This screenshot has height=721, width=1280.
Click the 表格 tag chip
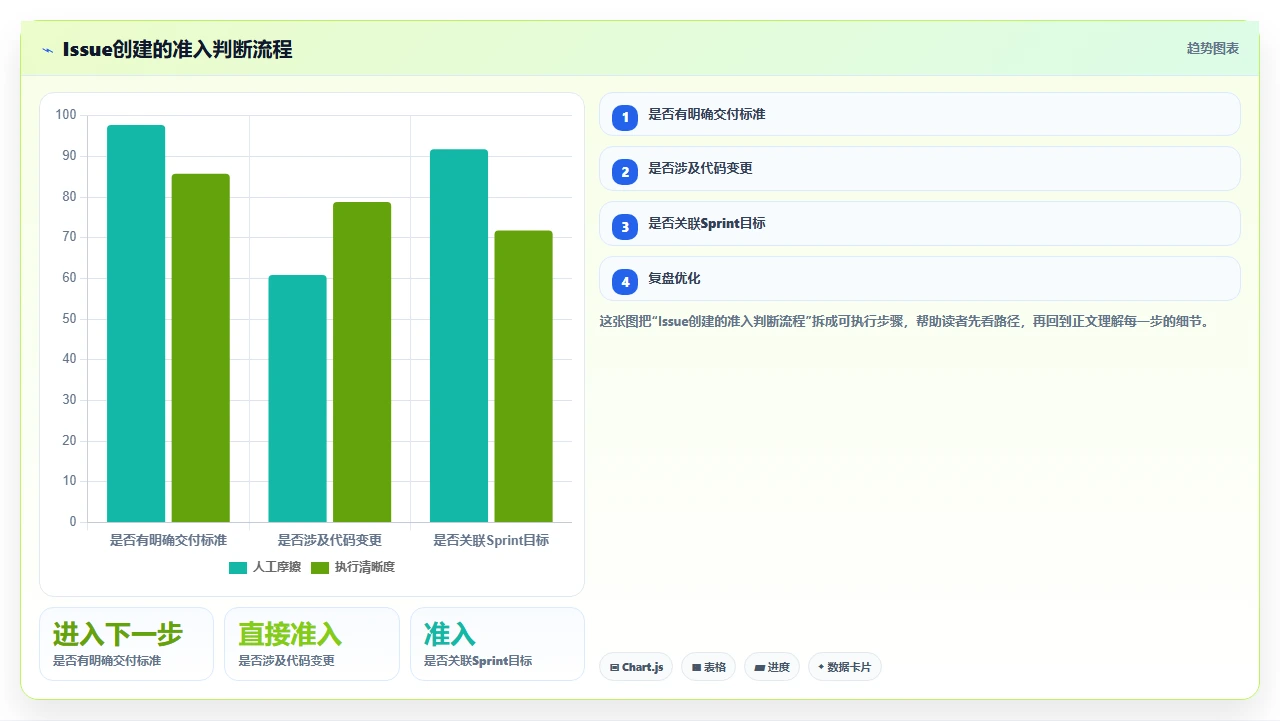pos(709,667)
